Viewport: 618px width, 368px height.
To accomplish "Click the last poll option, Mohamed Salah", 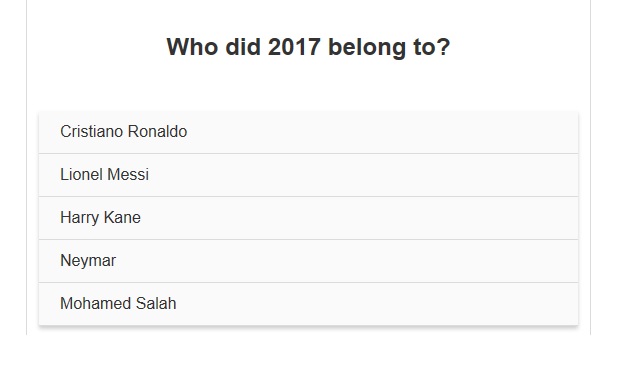I will pyautogui.click(x=308, y=304).
